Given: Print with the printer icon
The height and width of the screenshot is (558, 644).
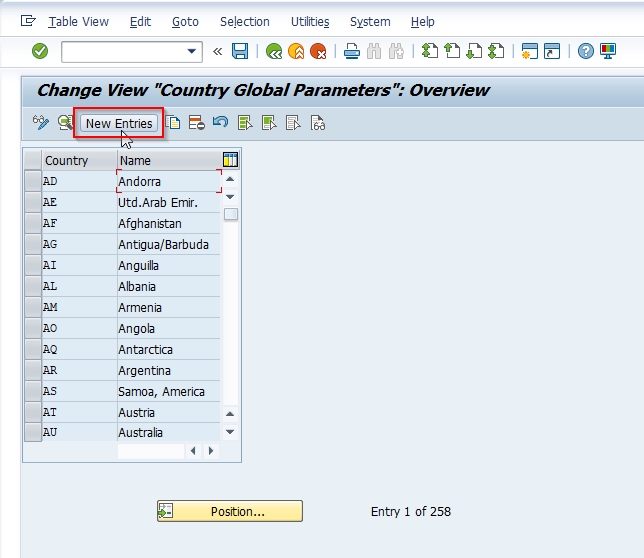Looking at the screenshot, I should tap(352, 51).
